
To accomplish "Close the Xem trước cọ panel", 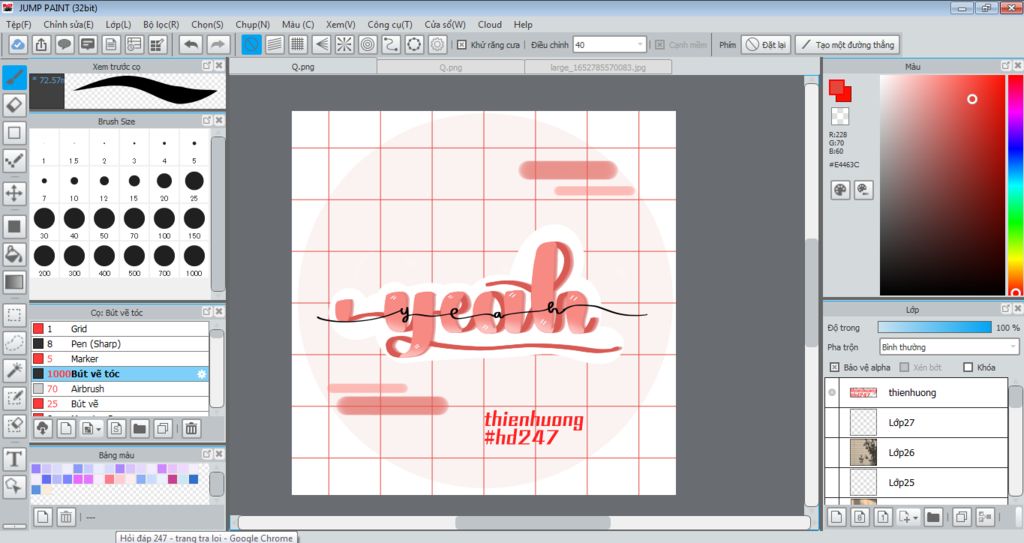I will click(219, 66).
